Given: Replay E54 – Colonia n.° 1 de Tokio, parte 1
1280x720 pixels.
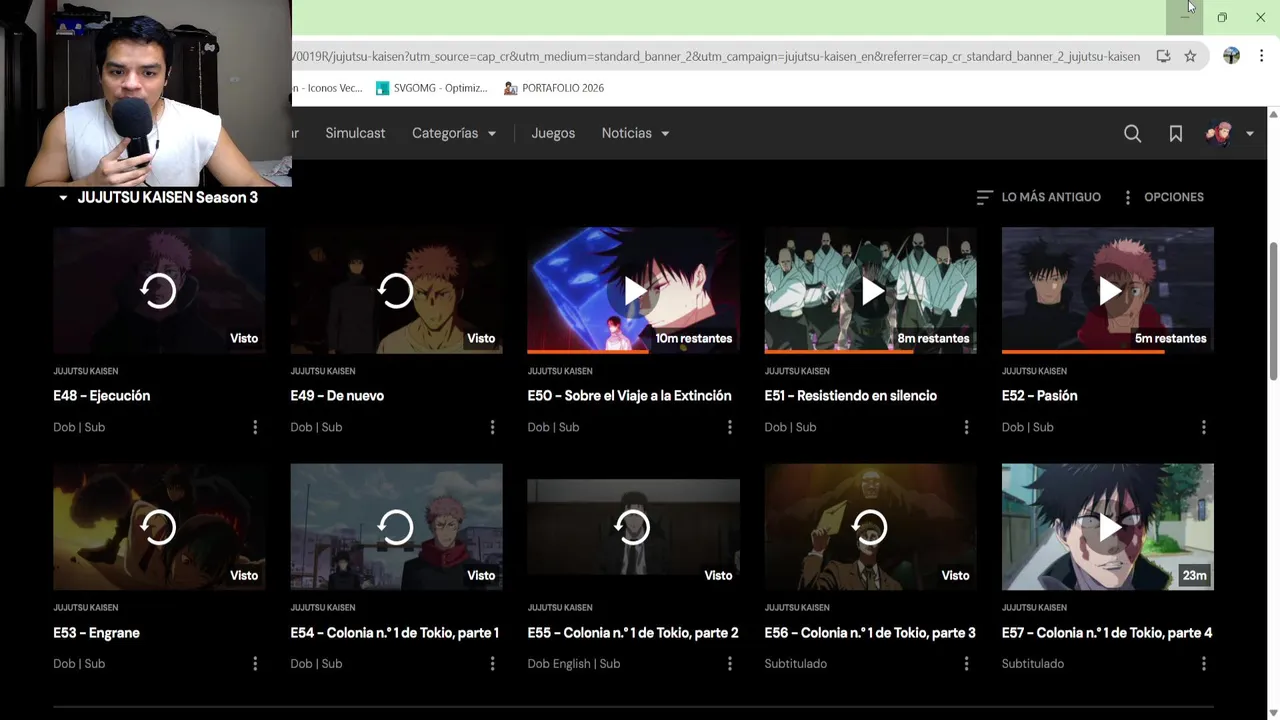Looking at the screenshot, I should pyautogui.click(x=396, y=527).
